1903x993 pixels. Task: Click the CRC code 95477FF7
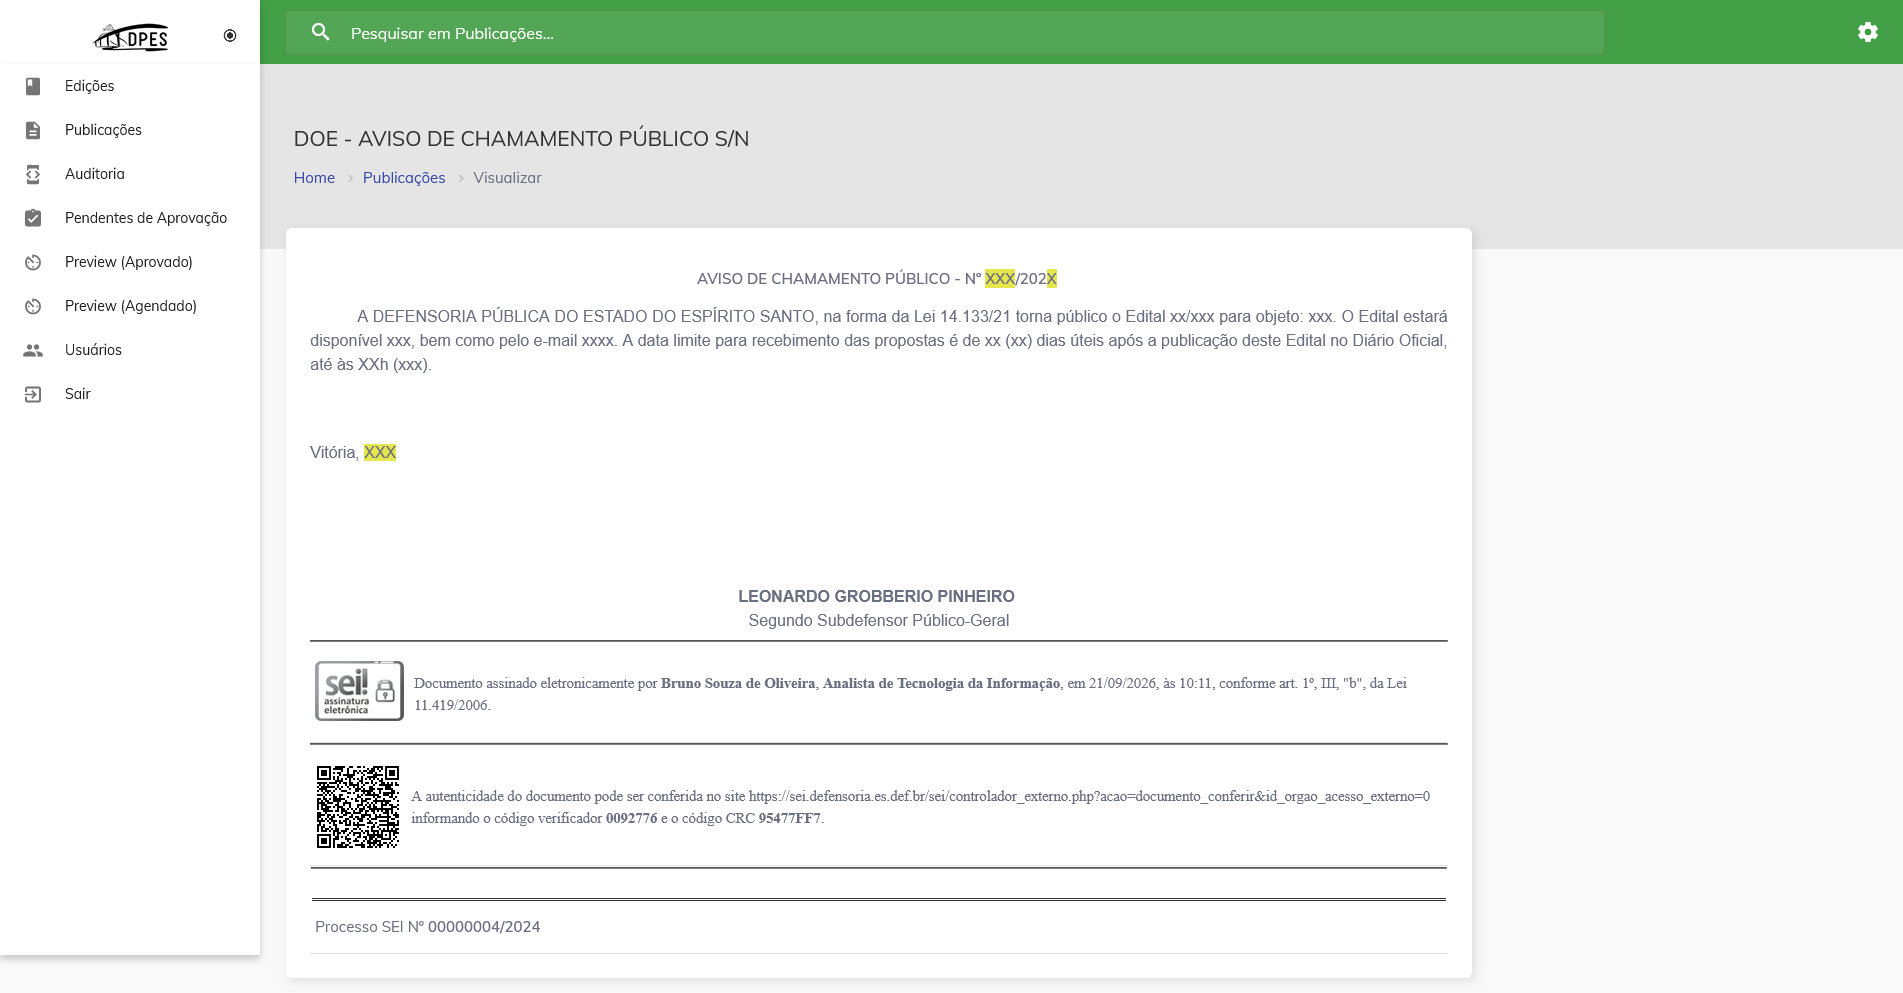coord(790,819)
